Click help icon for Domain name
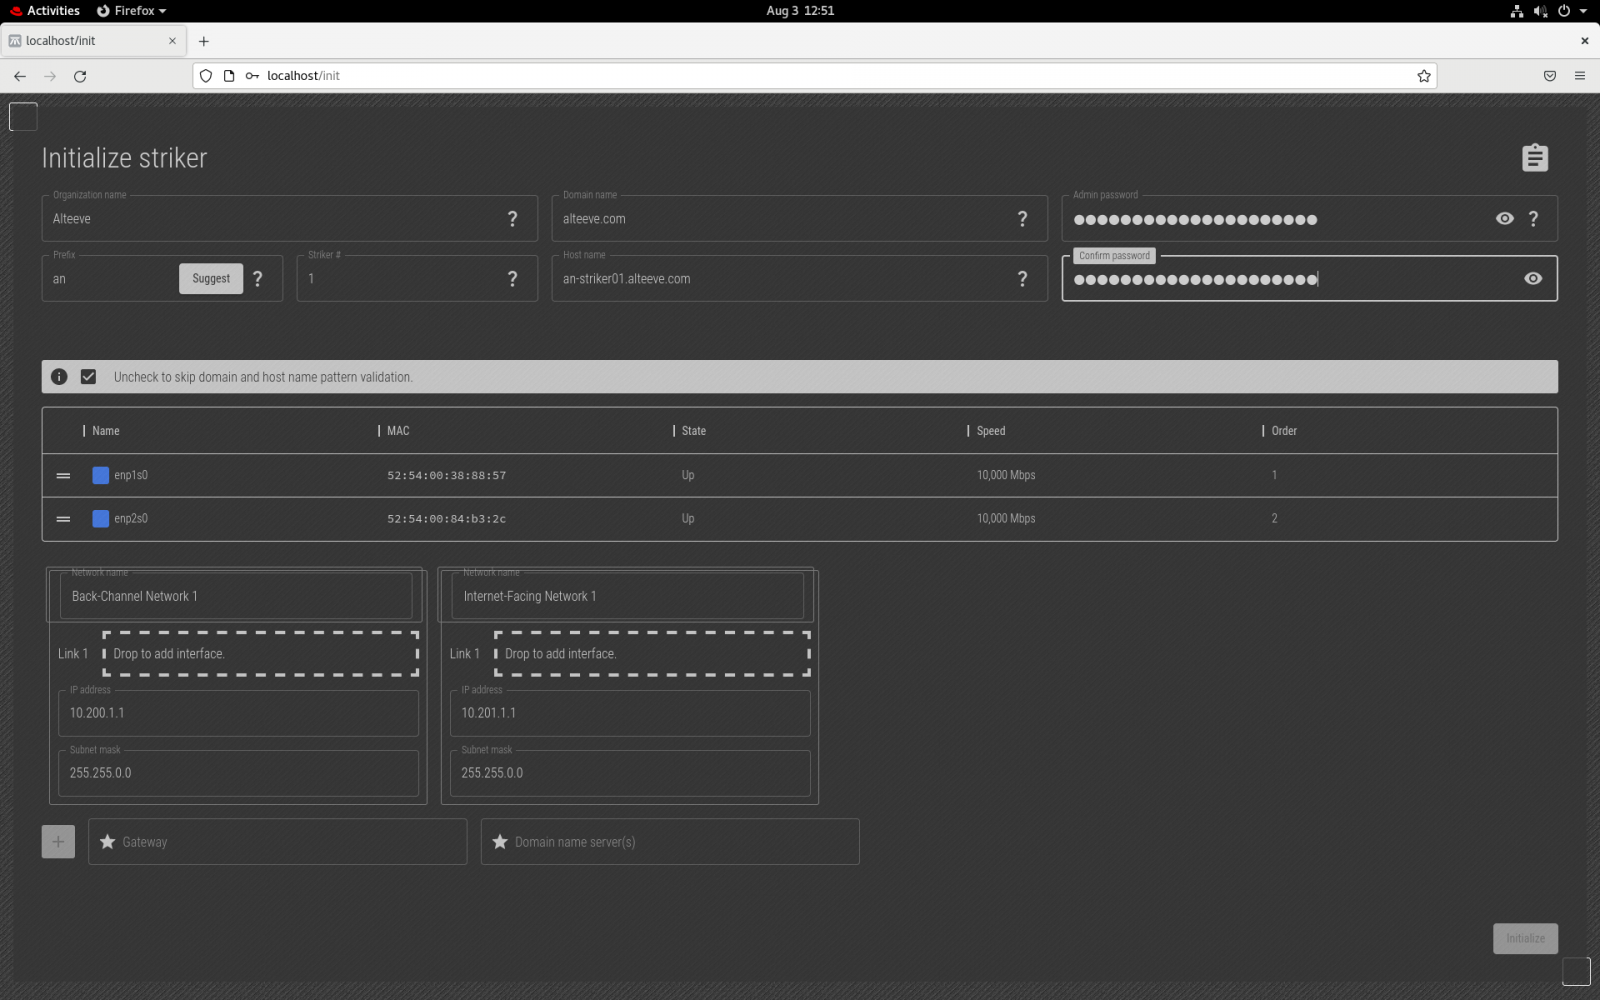Image resolution: width=1600 pixels, height=1000 pixels. [x=1022, y=219]
